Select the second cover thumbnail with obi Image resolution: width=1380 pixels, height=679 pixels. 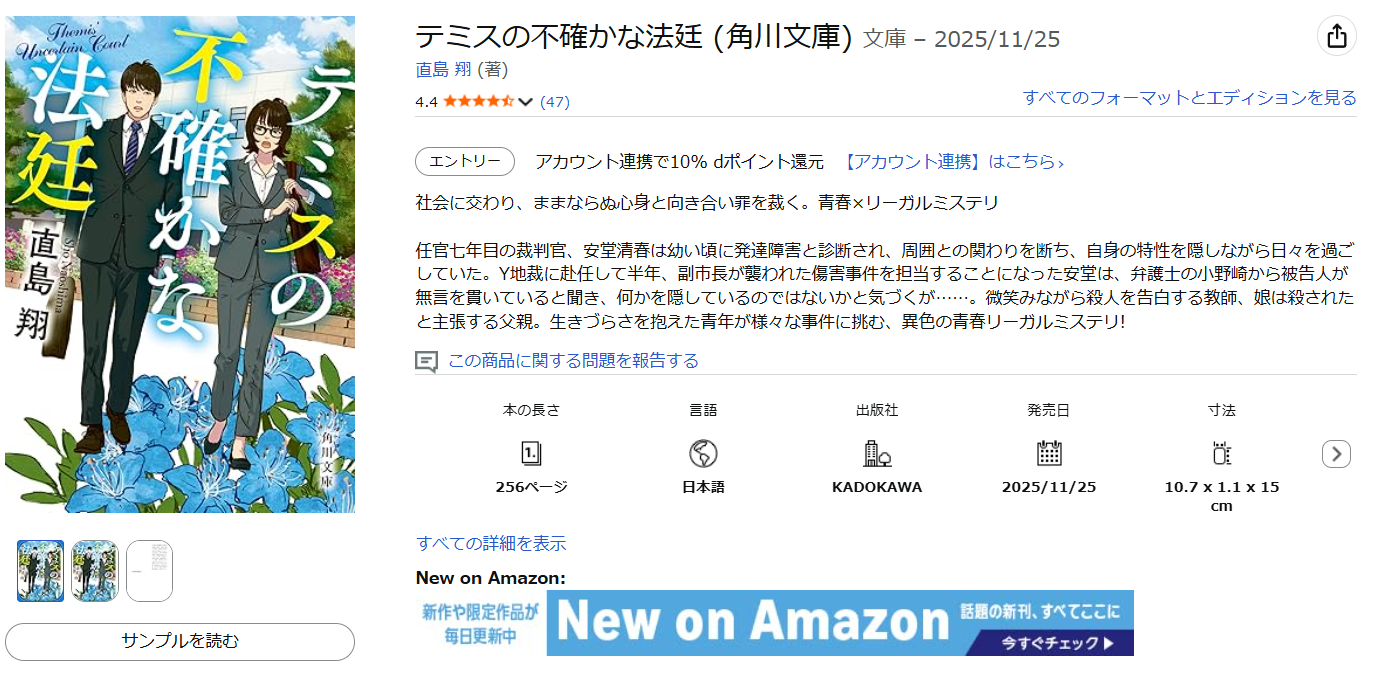95,571
